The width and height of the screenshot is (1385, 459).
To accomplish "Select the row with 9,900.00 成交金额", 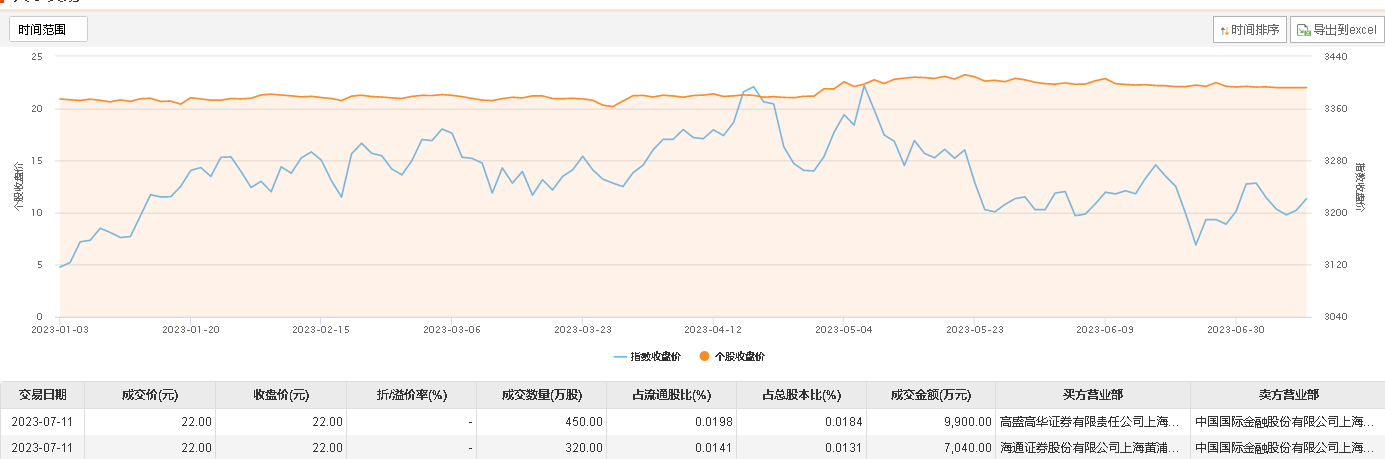I will click(692, 422).
